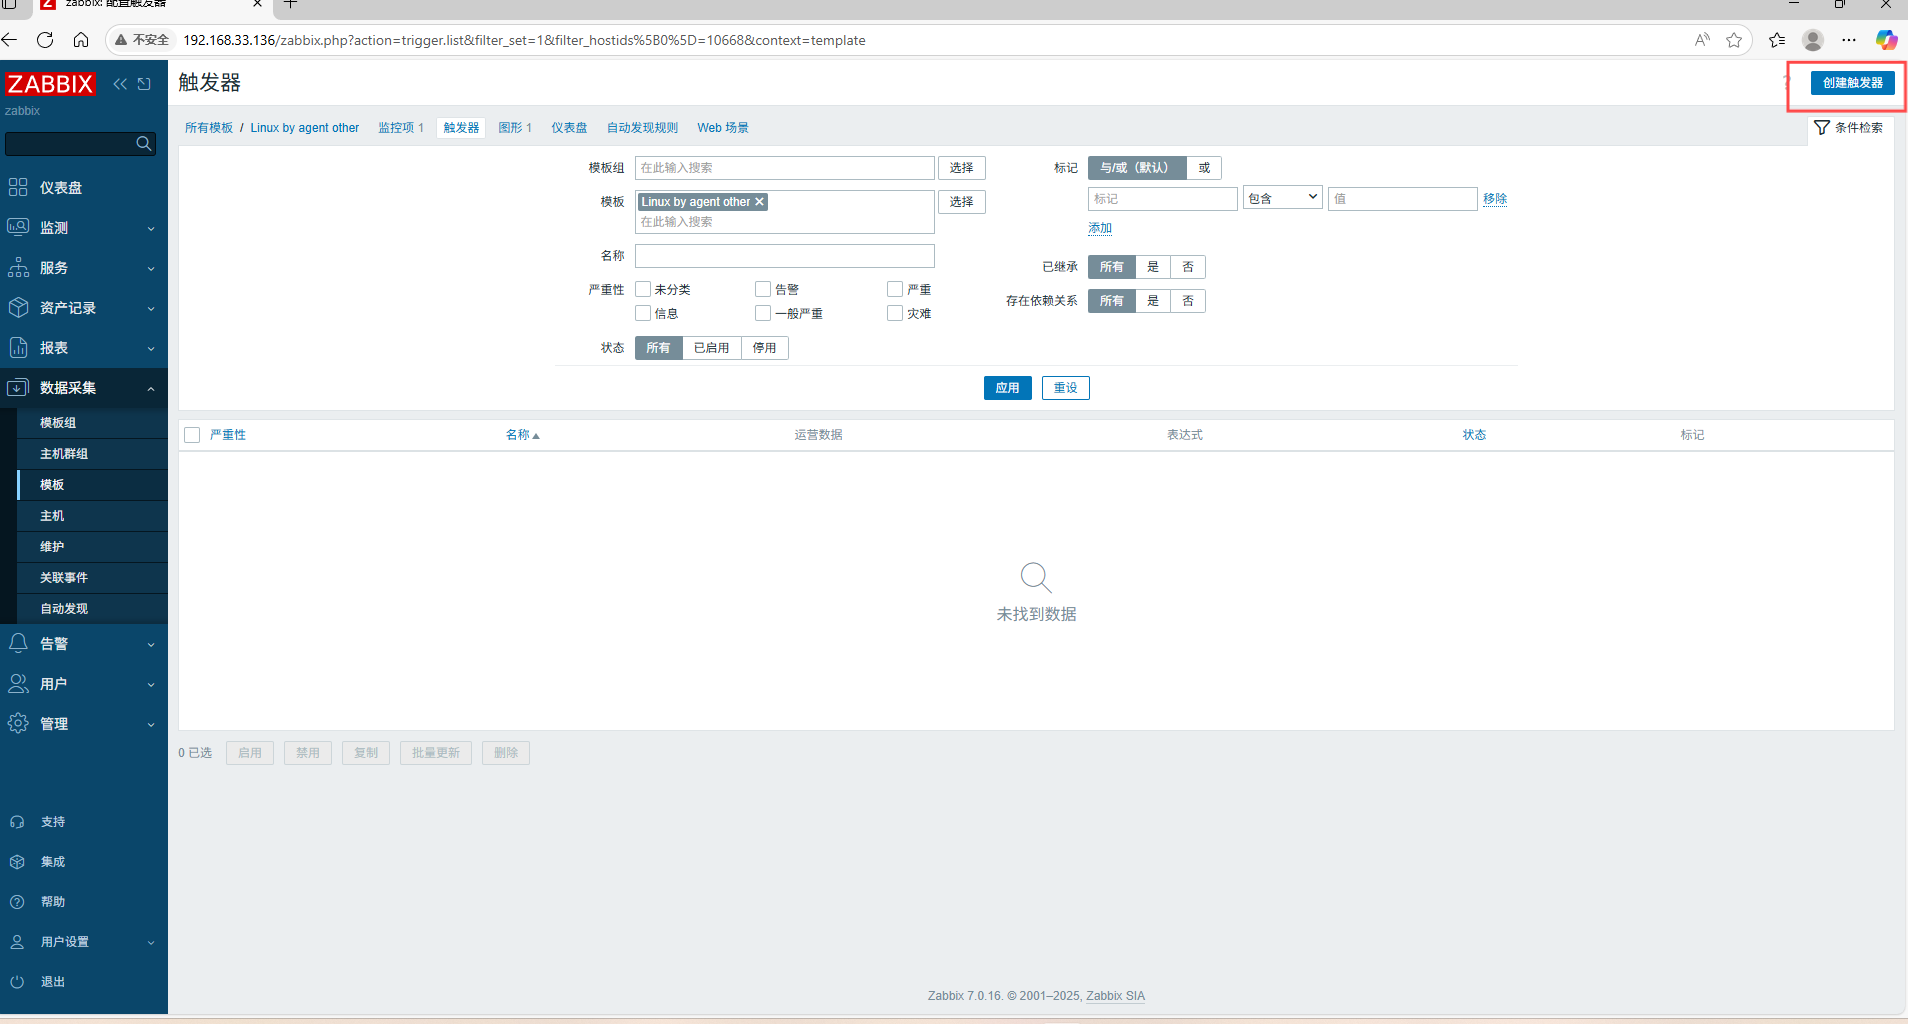
Task: Click the 条件检索 filter funnel icon
Action: pyautogui.click(x=1822, y=127)
